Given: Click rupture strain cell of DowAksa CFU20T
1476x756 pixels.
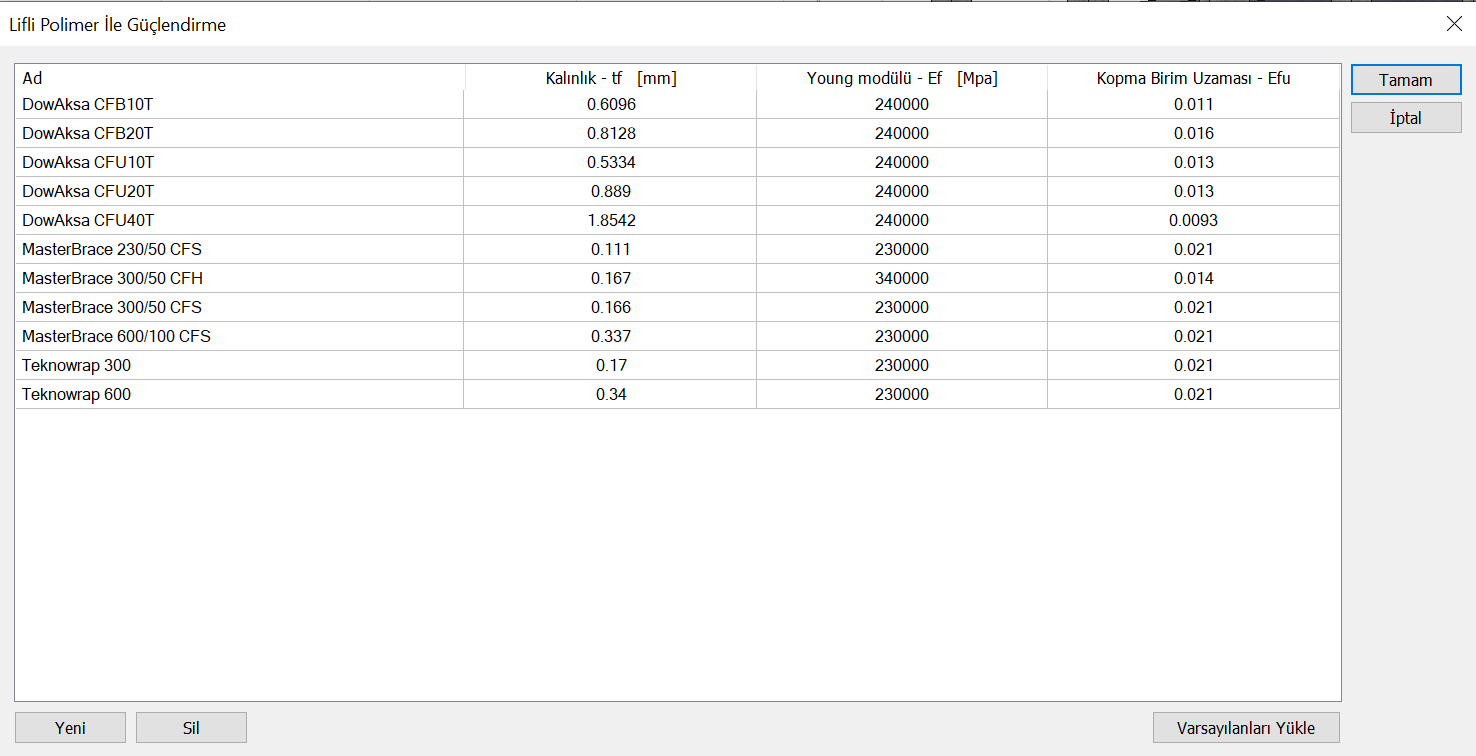Looking at the screenshot, I should (x=1193, y=191).
